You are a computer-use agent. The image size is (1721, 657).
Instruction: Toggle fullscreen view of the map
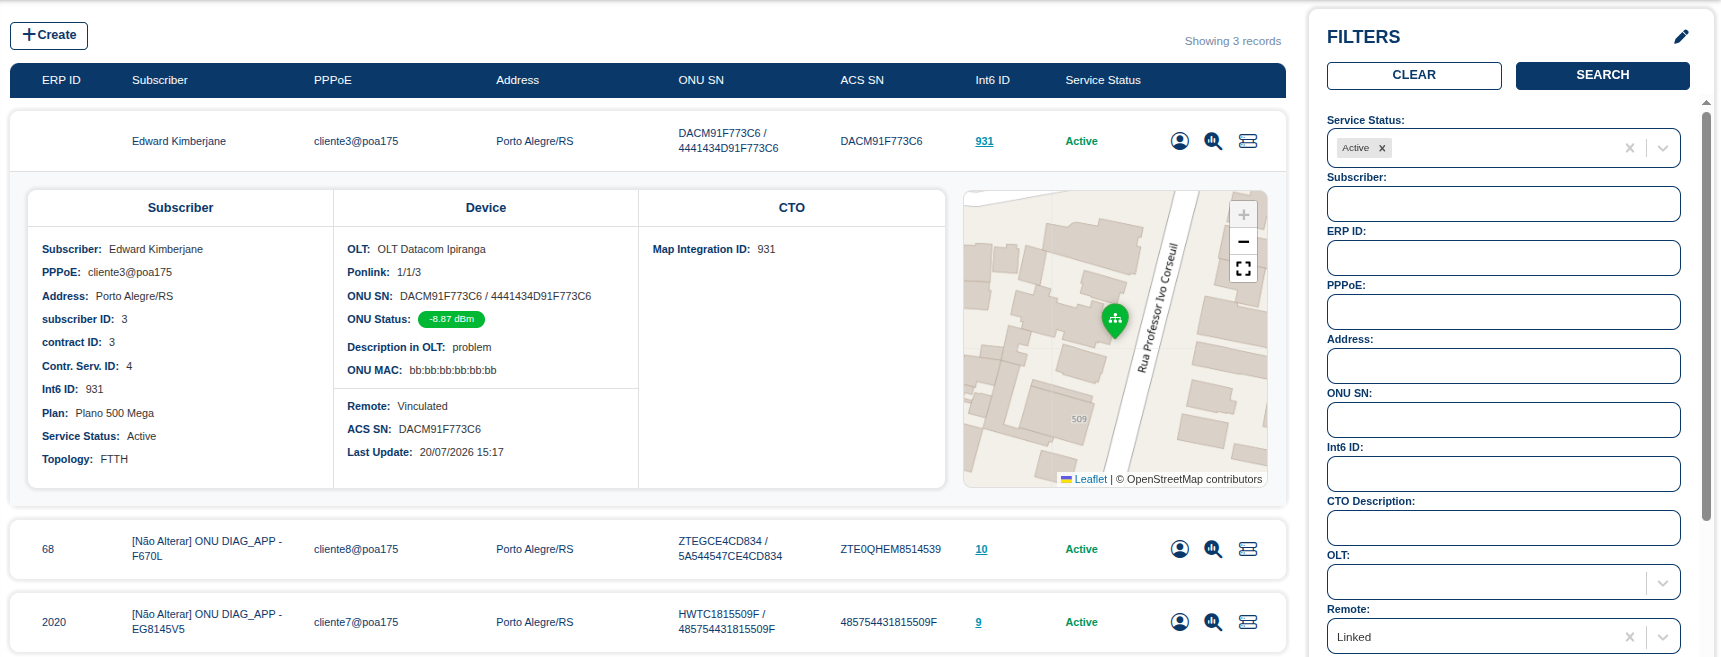tap(1243, 269)
